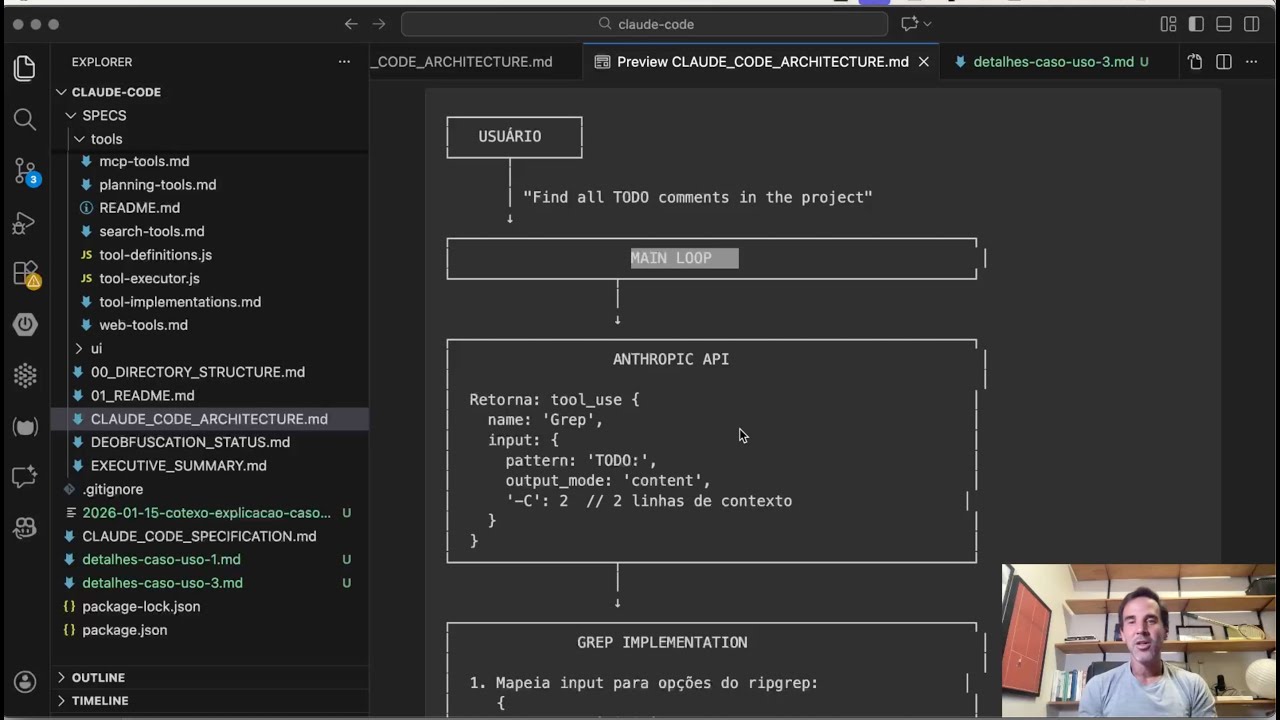Click the Customize Layout icon in title bar

[x=1168, y=24]
